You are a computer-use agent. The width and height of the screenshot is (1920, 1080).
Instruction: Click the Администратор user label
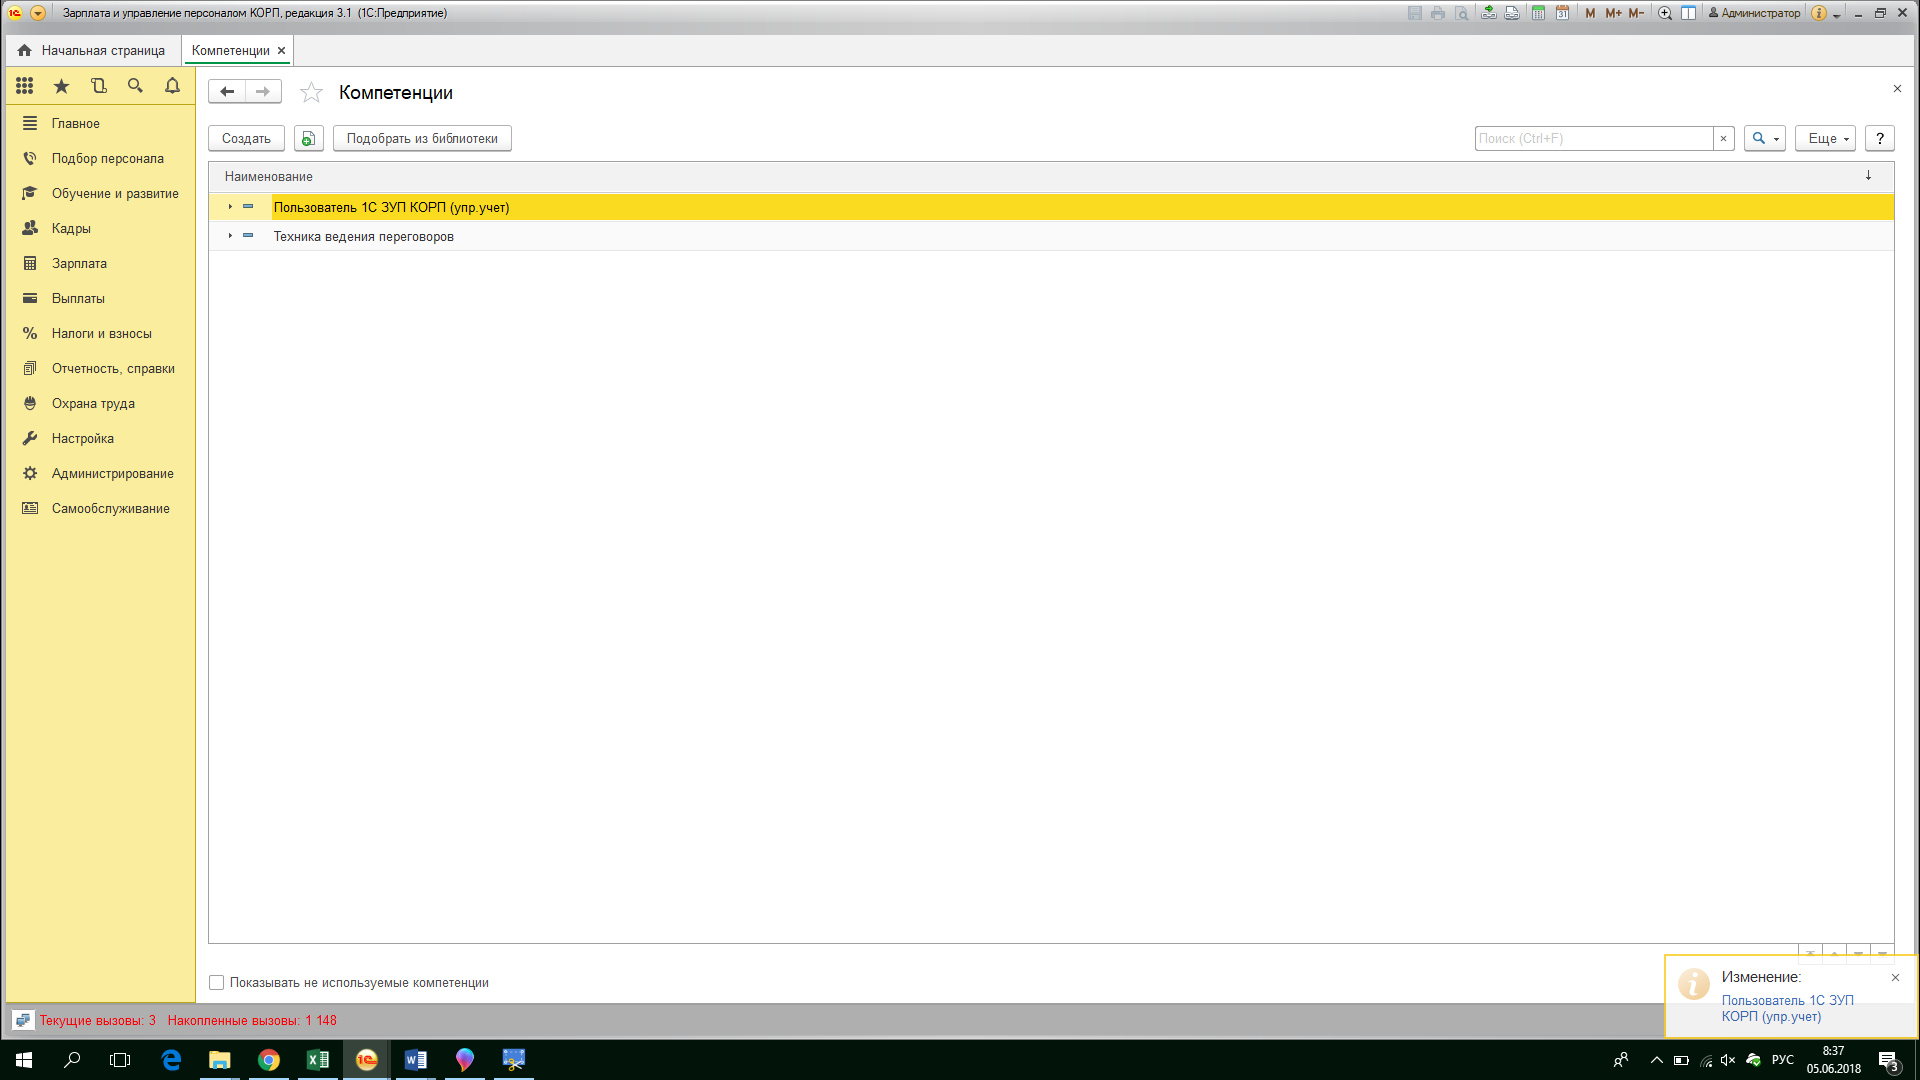point(1754,13)
